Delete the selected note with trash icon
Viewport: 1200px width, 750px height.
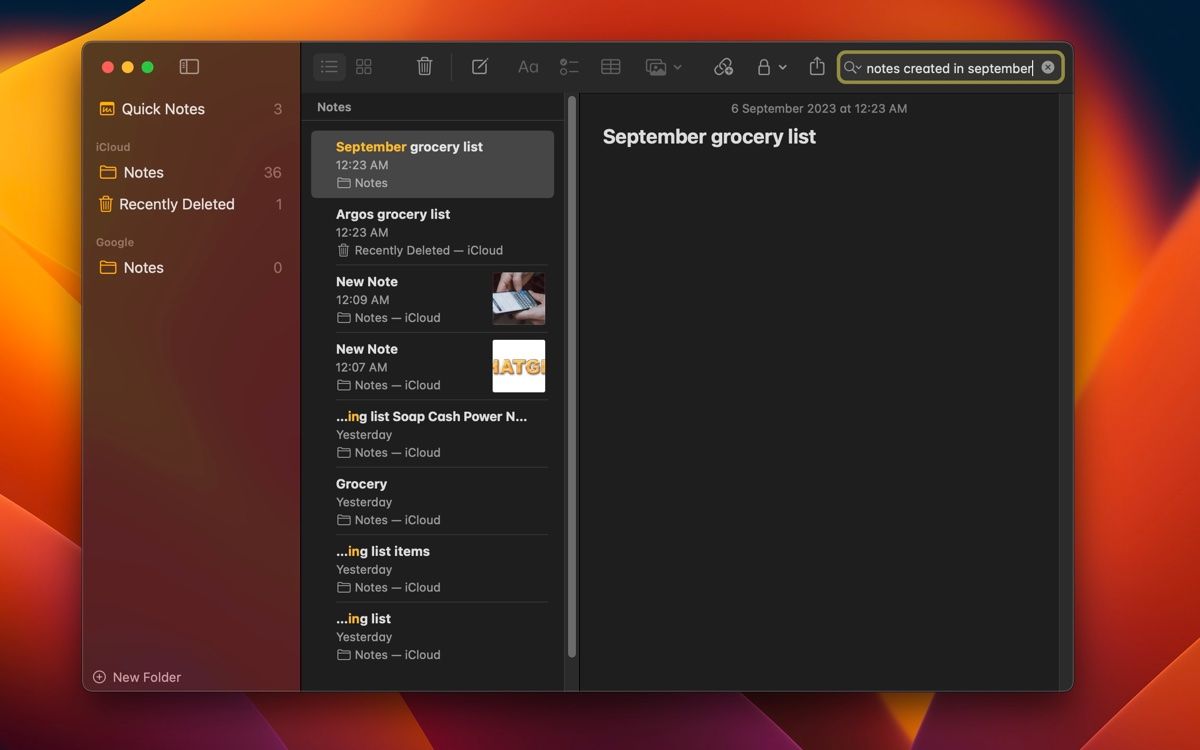click(425, 67)
